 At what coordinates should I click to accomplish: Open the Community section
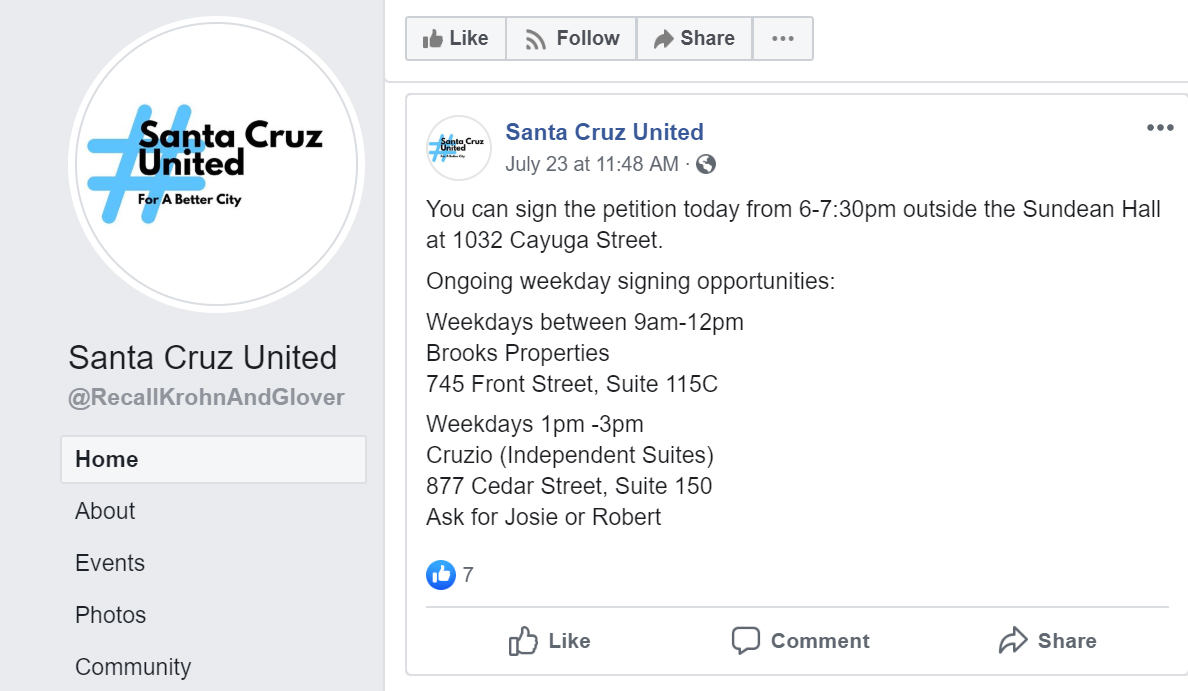click(133, 667)
